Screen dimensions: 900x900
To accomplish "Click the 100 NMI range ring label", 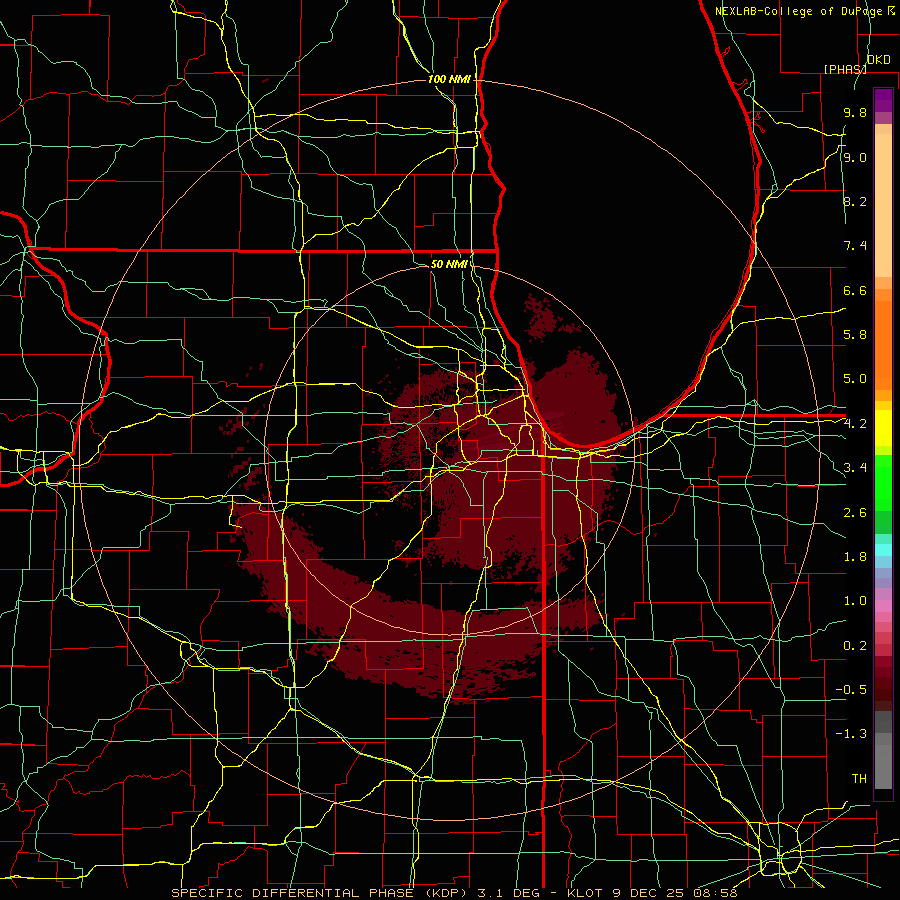I will tap(449, 79).
